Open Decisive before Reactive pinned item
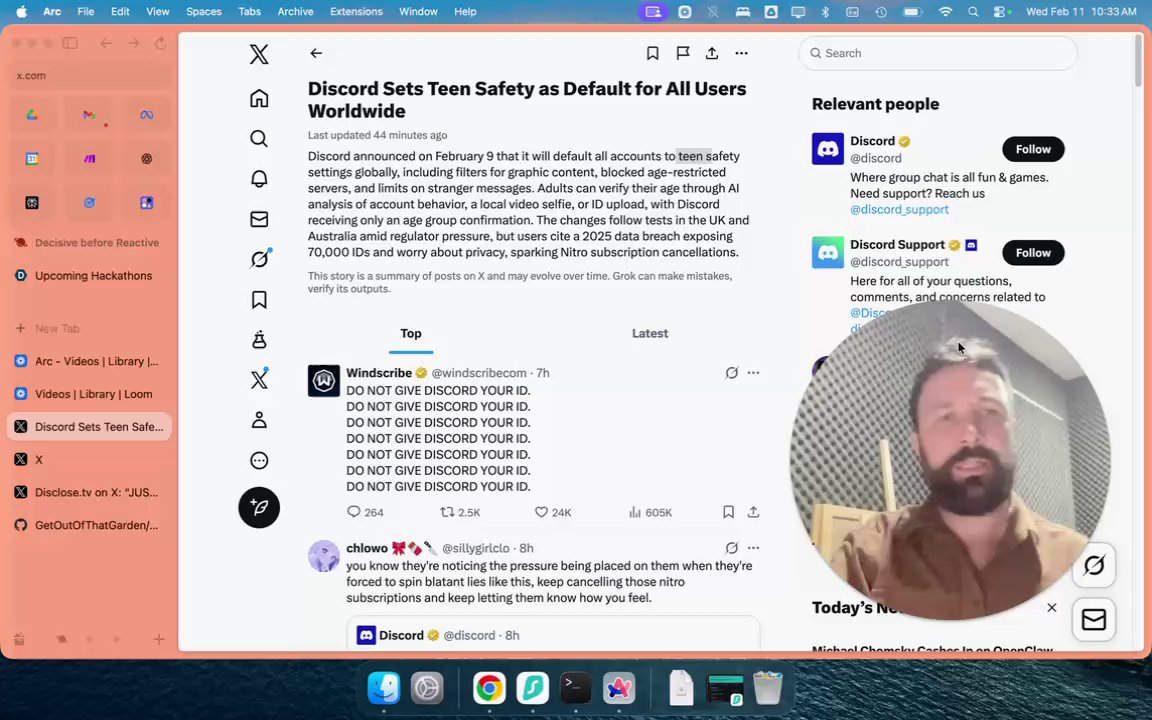 [x=88, y=242]
